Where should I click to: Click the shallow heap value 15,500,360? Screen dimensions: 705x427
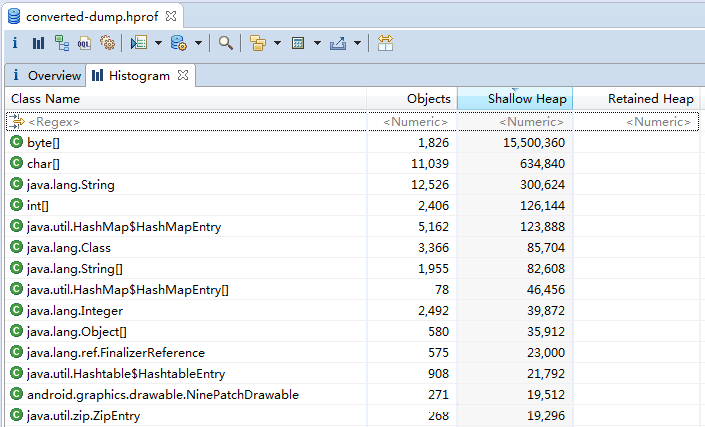tap(534, 143)
